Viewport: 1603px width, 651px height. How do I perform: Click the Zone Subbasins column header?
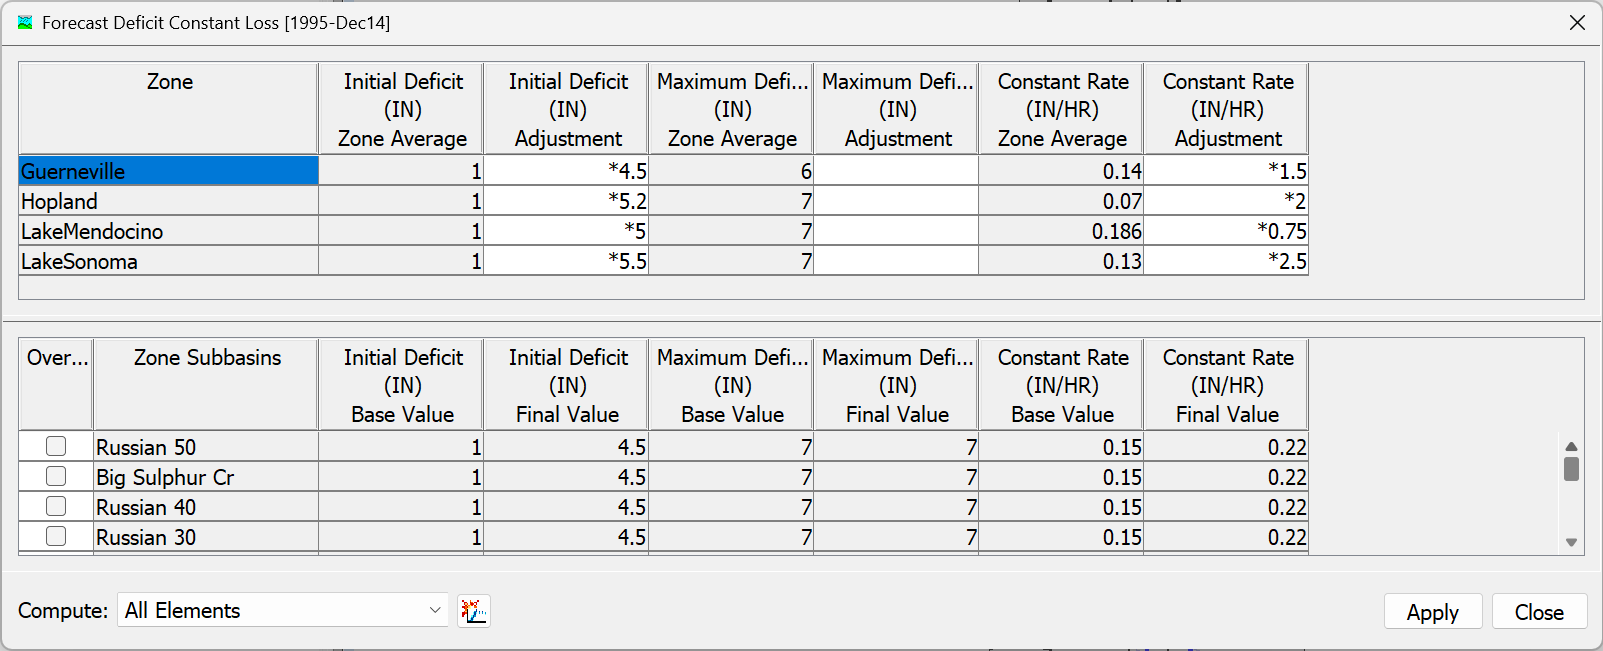(x=207, y=385)
